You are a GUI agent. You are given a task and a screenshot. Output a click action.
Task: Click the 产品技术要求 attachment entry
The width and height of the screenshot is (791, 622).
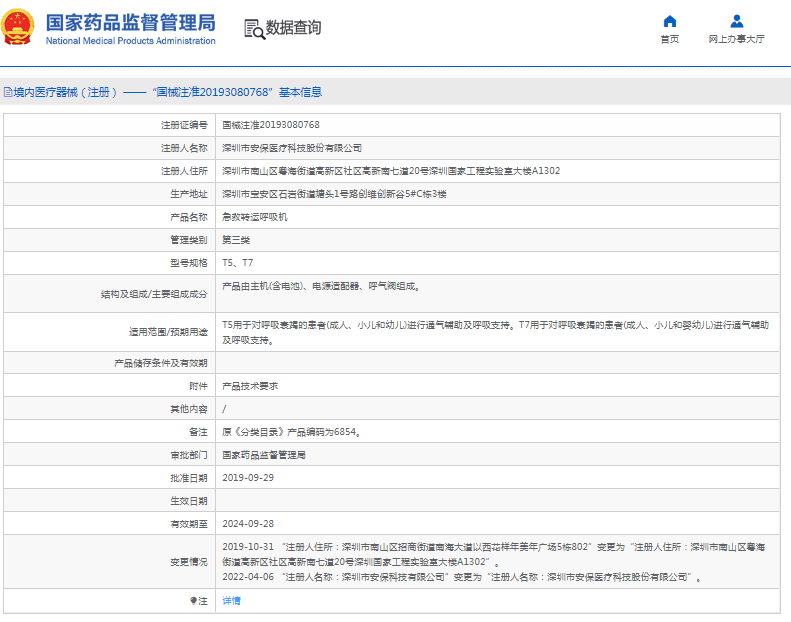(250, 386)
